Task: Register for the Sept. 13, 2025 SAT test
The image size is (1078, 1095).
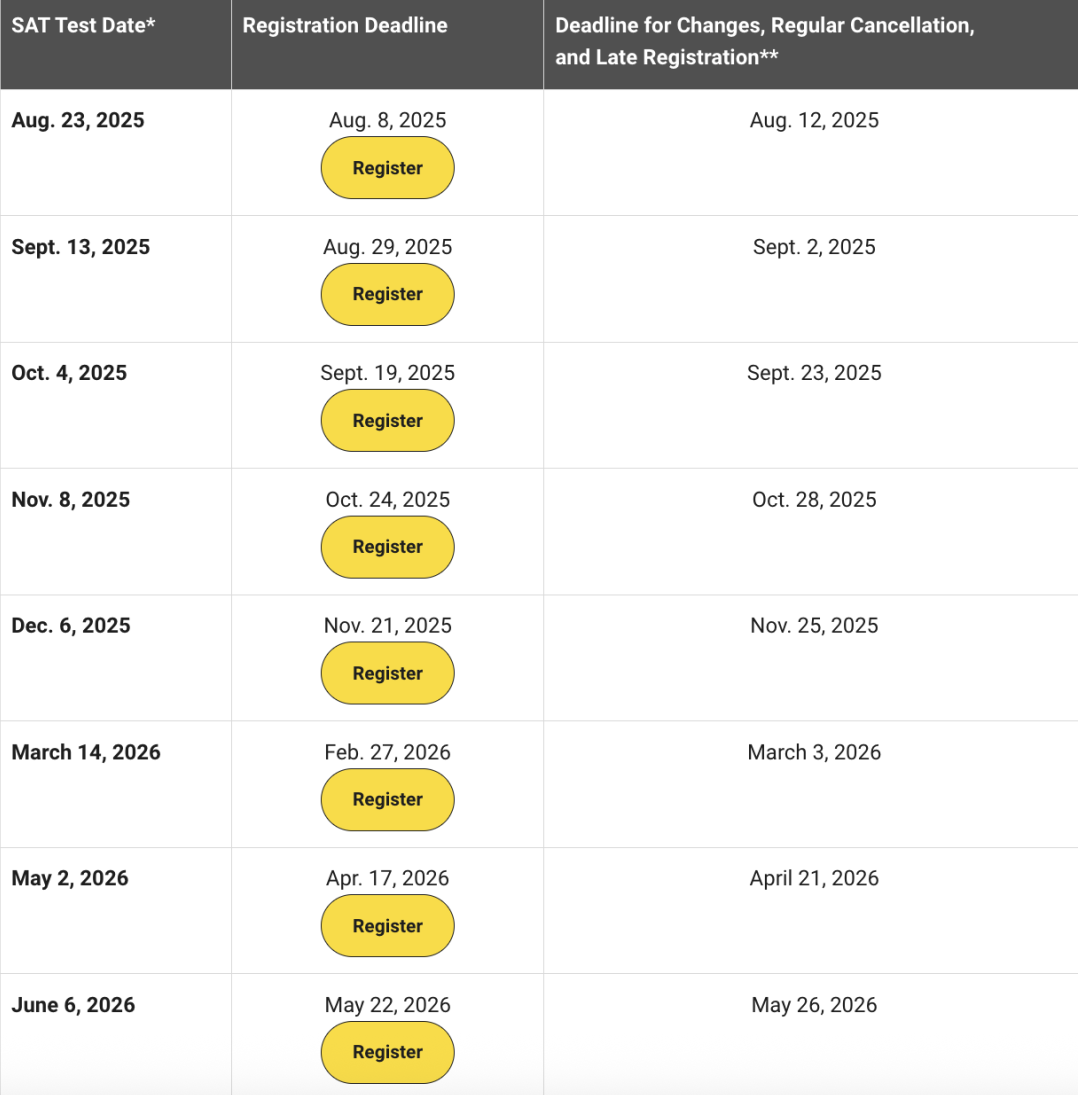Action: pyautogui.click(x=387, y=294)
